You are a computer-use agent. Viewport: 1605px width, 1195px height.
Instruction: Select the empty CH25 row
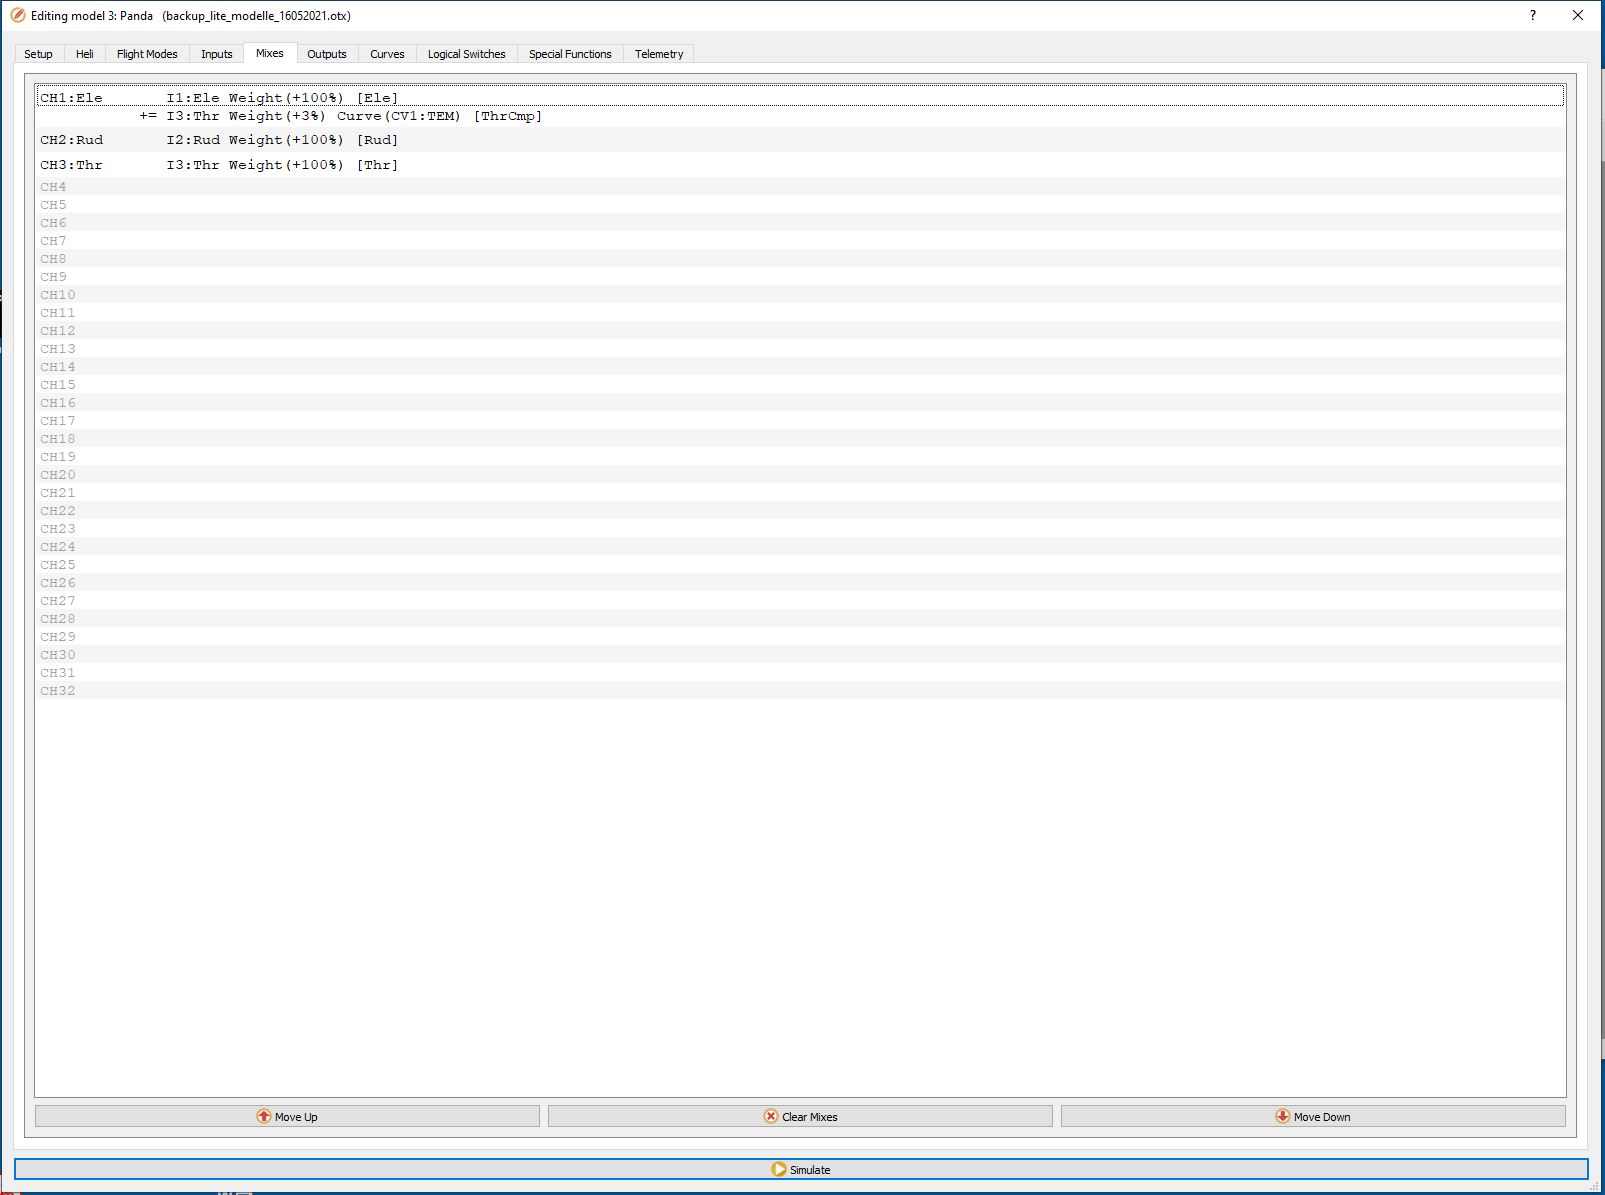pyautogui.click(x=801, y=565)
